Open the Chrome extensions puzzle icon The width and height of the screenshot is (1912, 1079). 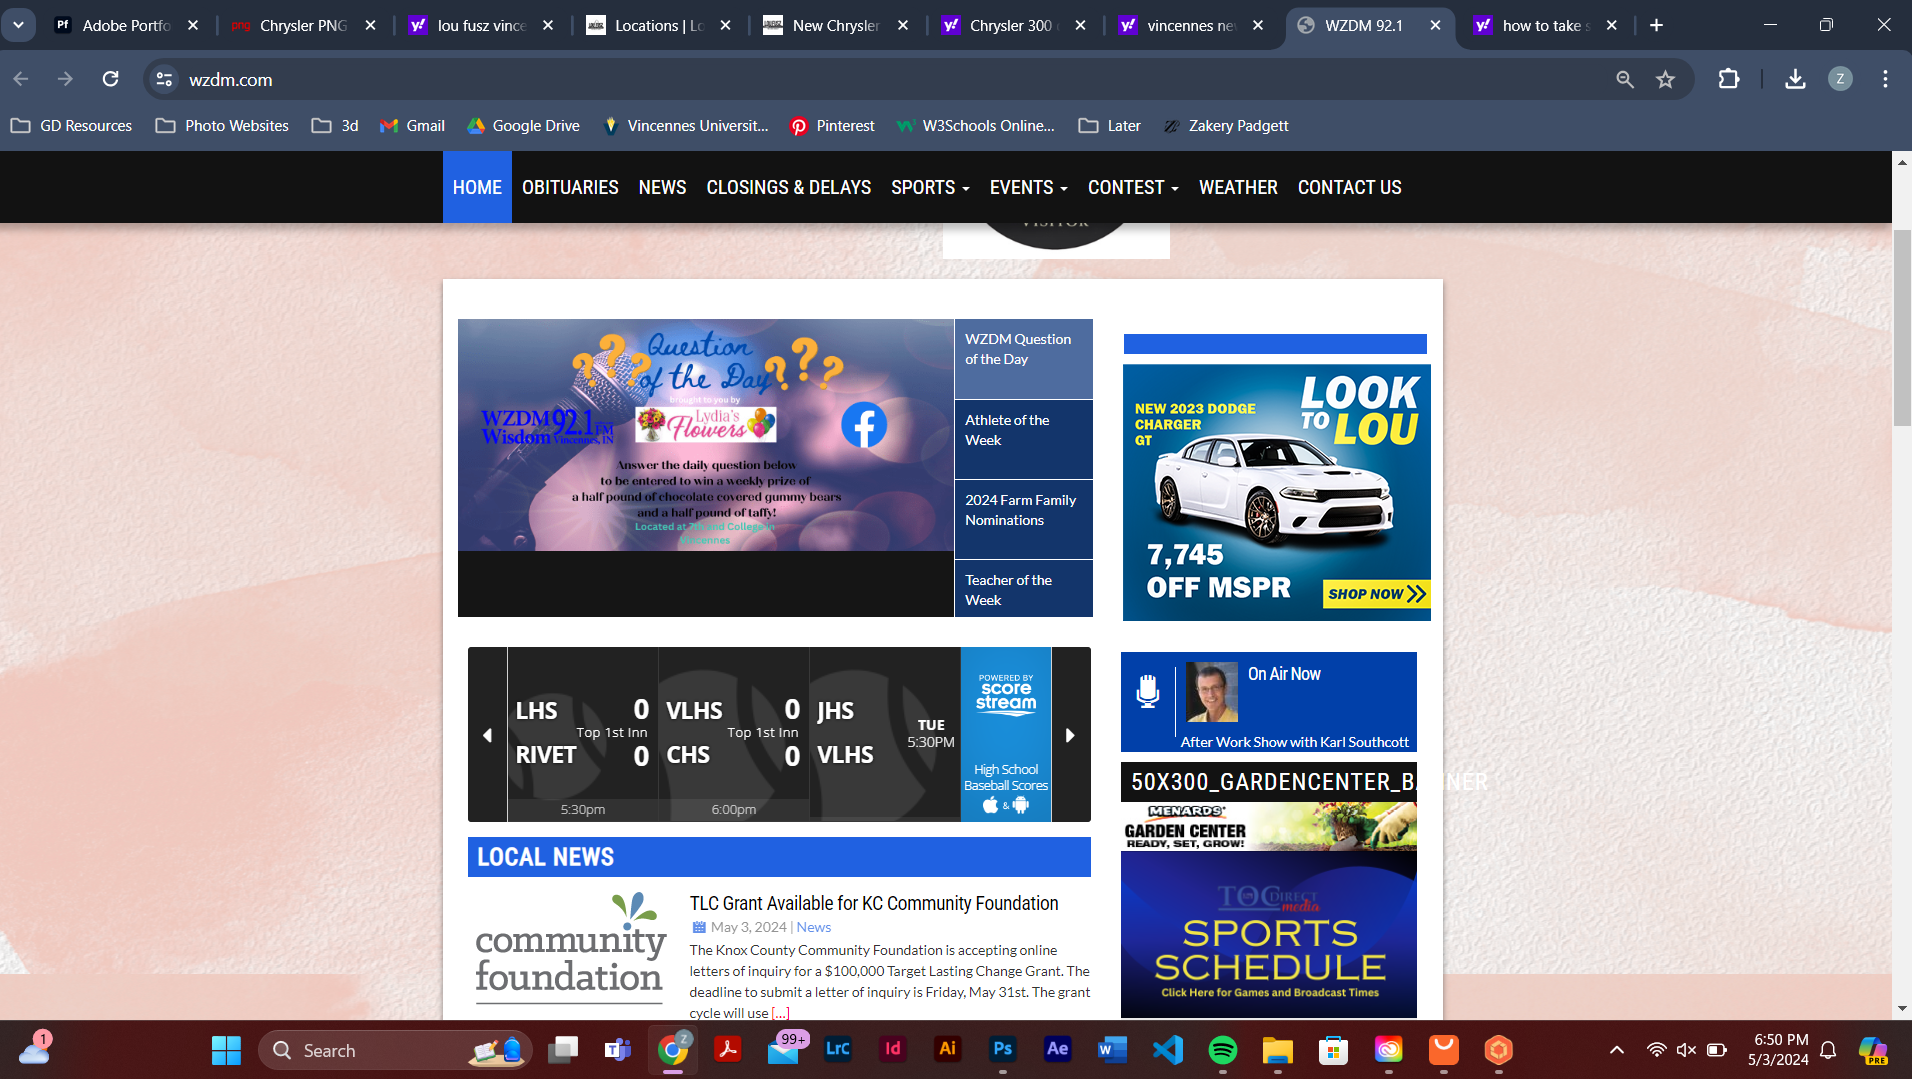click(1728, 79)
